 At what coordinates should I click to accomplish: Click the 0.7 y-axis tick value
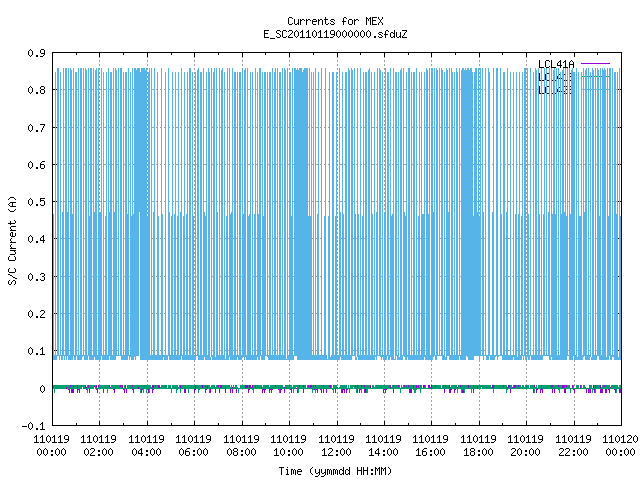tap(36, 128)
